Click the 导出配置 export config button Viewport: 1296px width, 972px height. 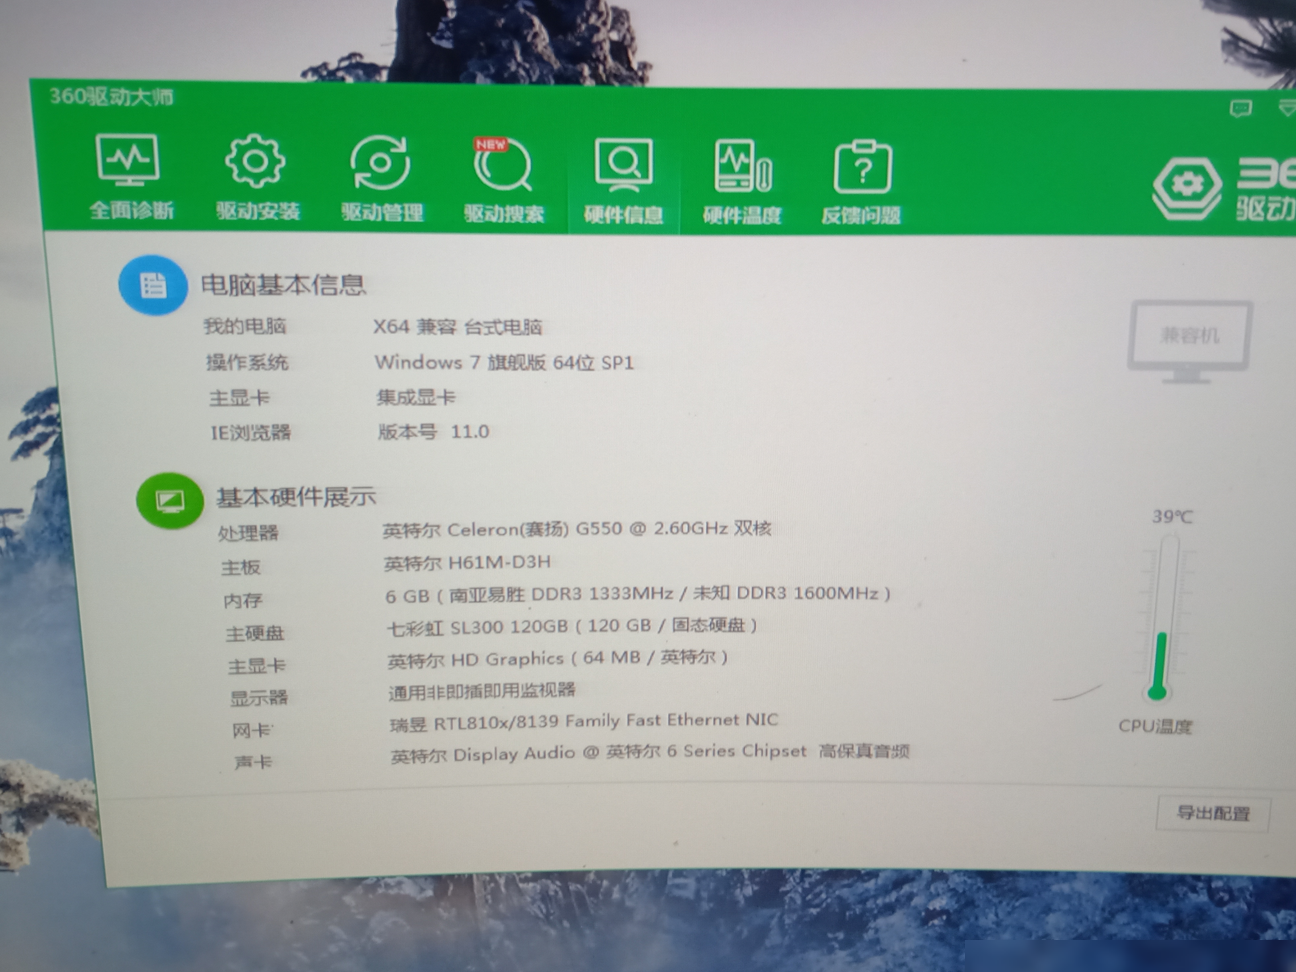point(1213,813)
